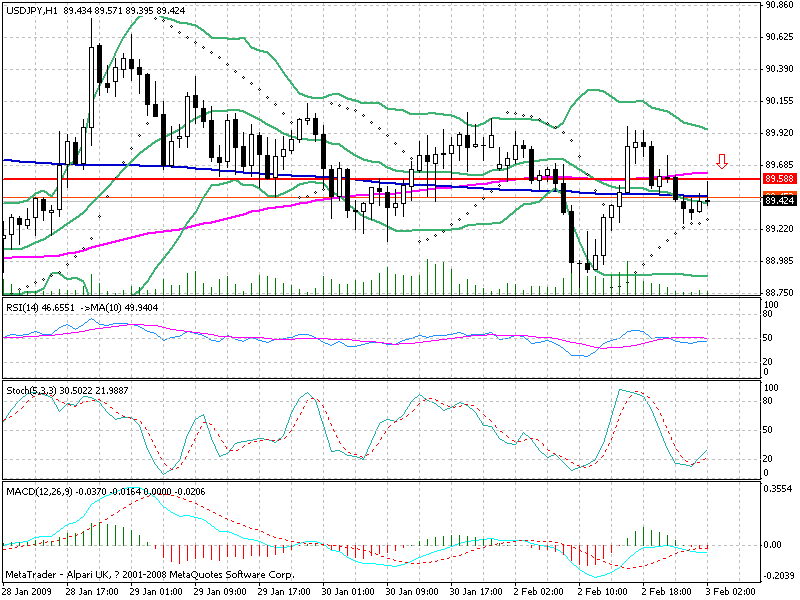Click the red down arrow marker
This screenshot has height=600, width=800.
tap(721, 161)
